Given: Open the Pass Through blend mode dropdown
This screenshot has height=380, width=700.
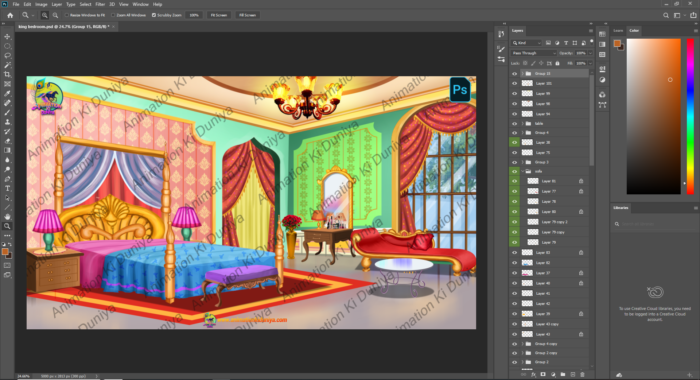Looking at the screenshot, I should tap(534, 53).
